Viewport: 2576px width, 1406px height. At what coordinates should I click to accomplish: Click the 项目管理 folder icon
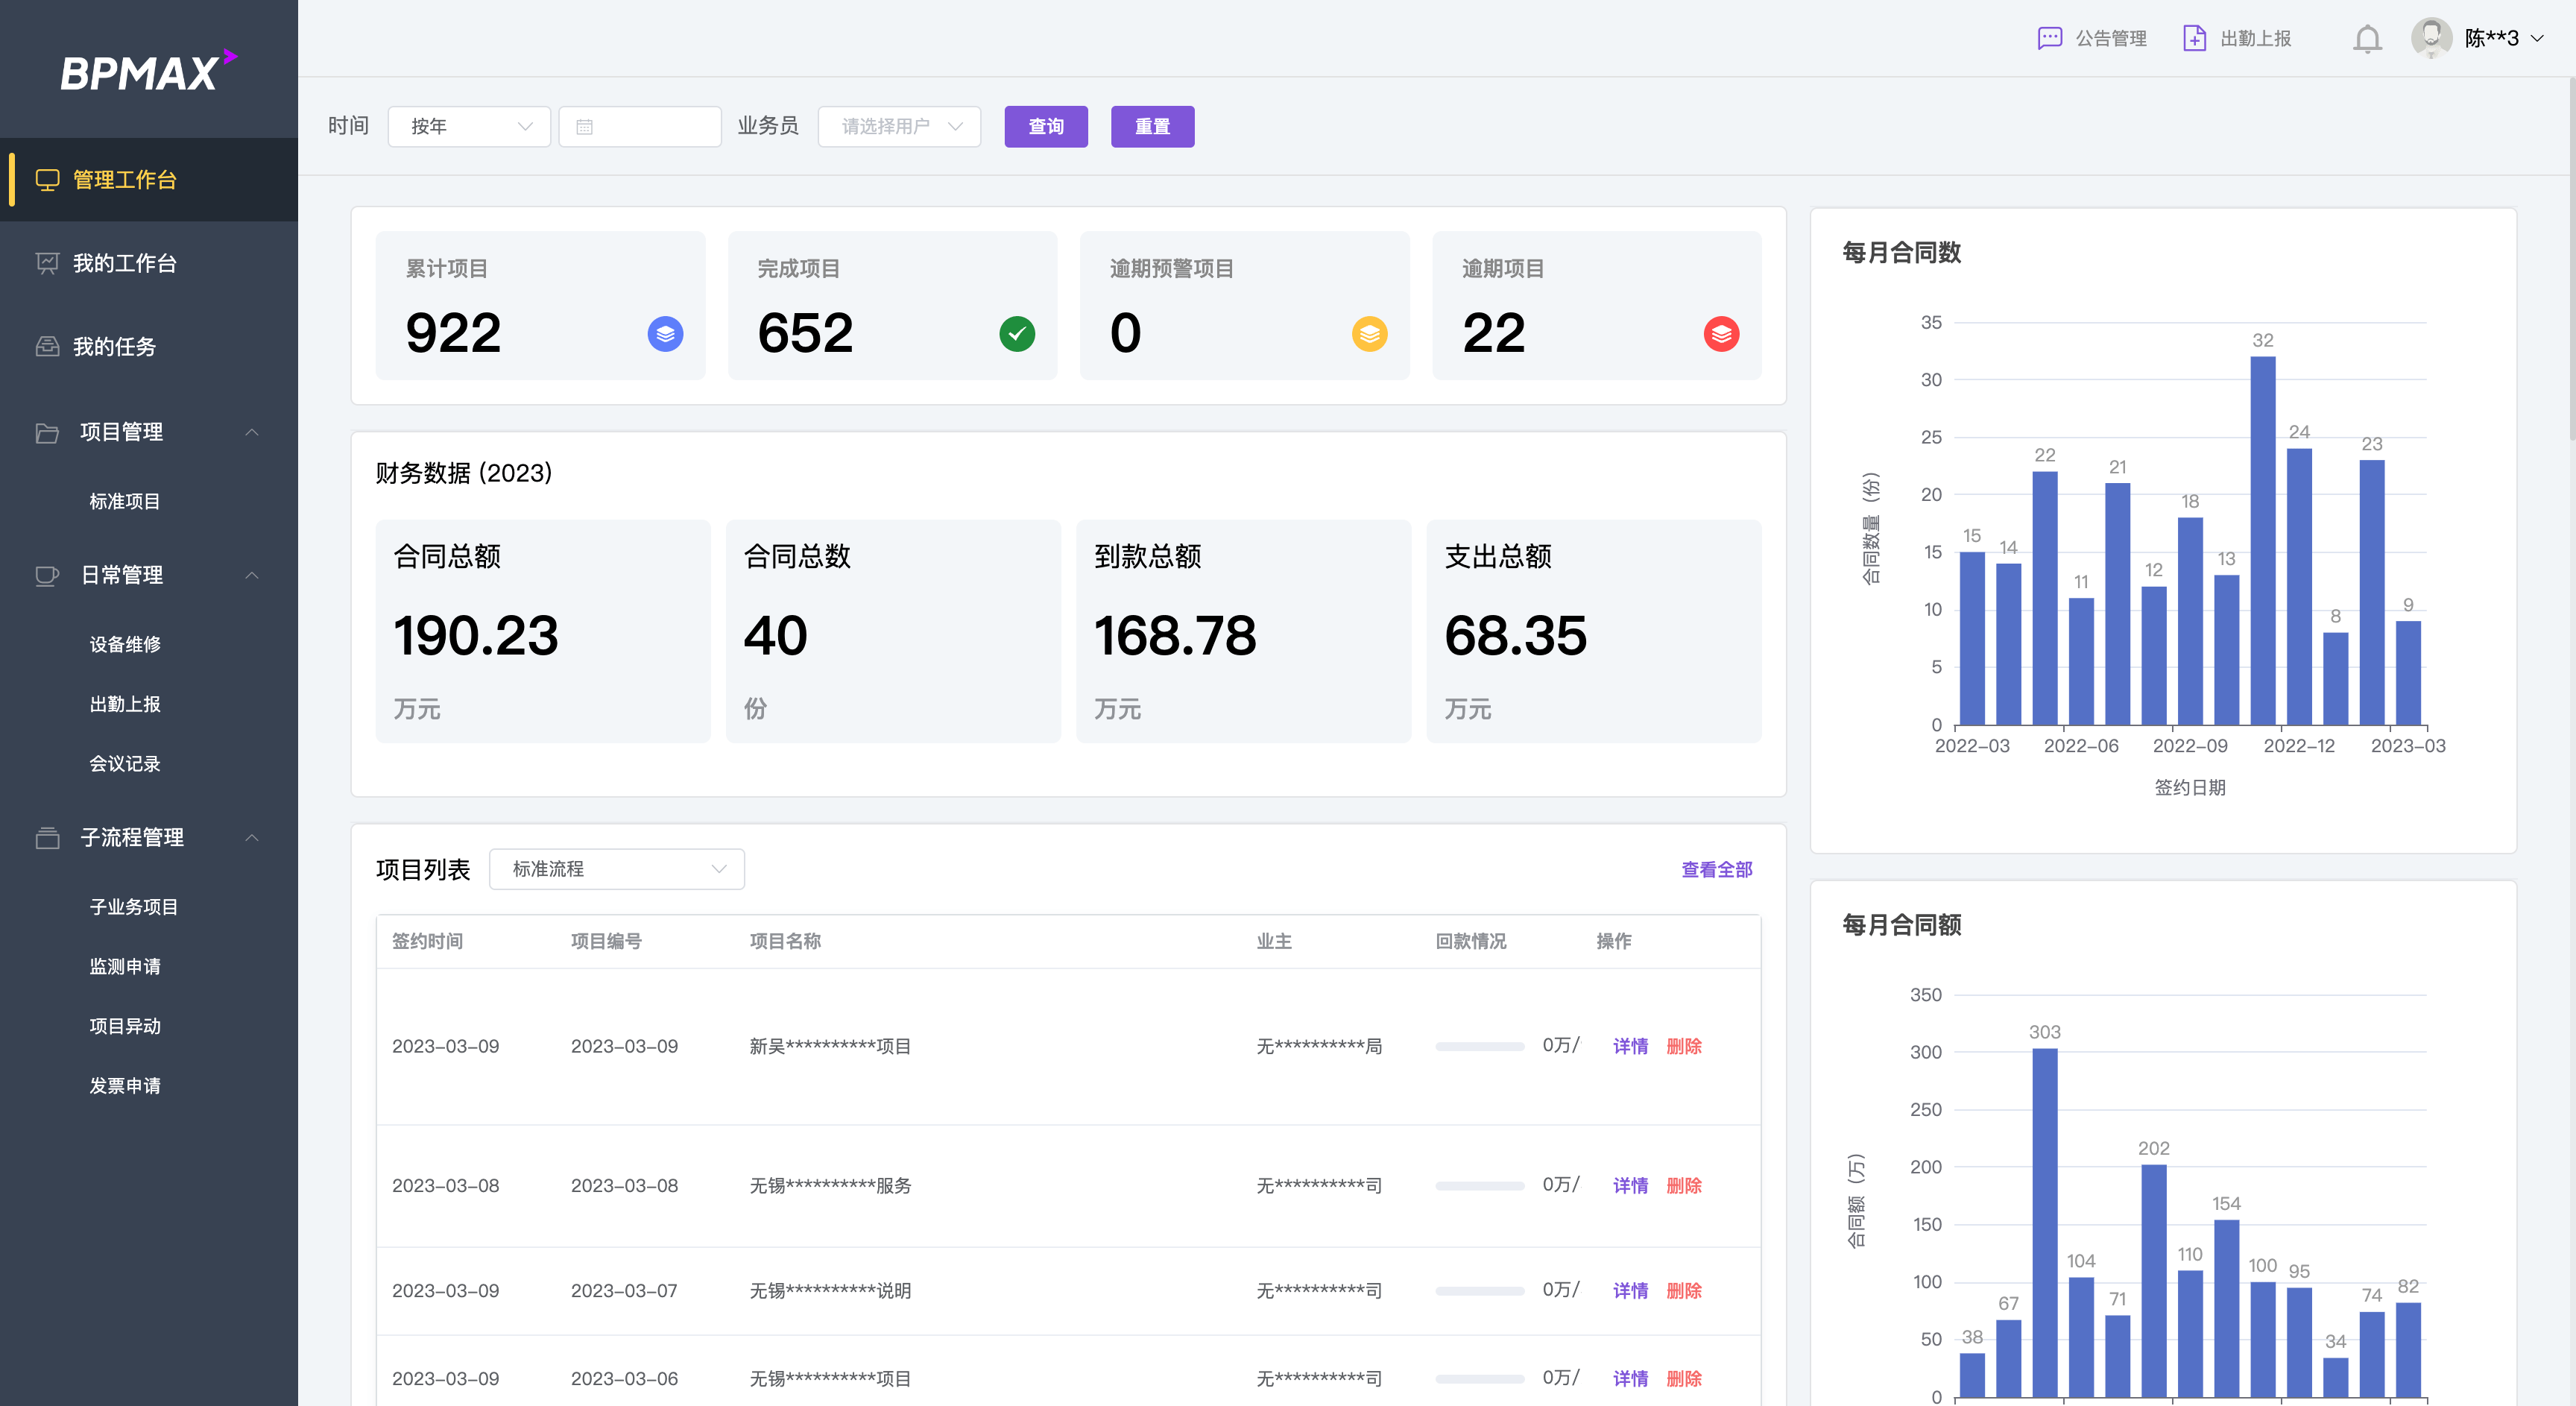point(47,432)
